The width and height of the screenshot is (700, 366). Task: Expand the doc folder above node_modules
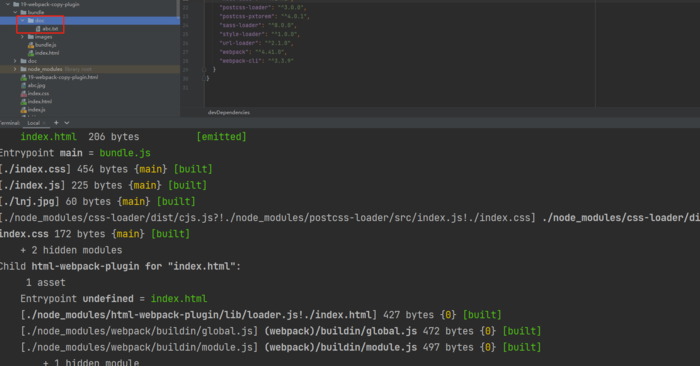coord(15,61)
